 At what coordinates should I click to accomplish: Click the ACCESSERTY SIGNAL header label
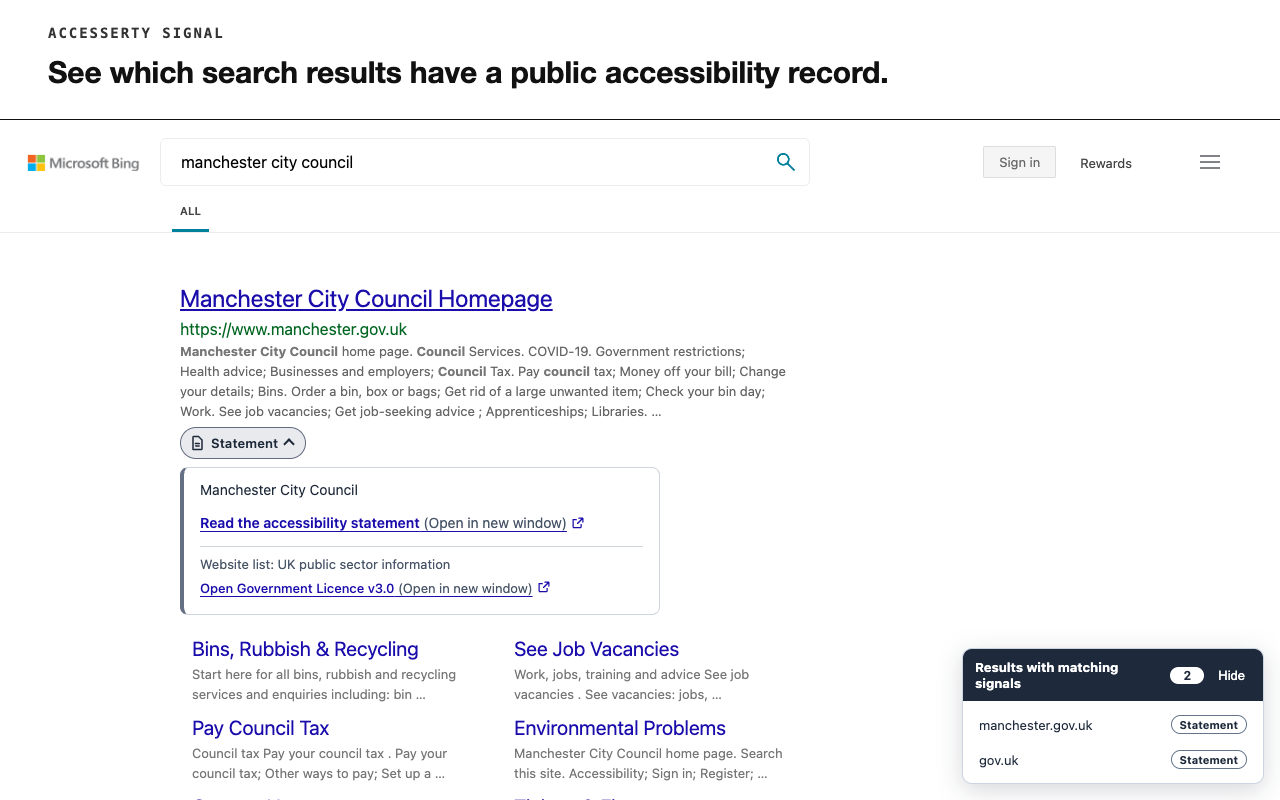click(x=136, y=33)
